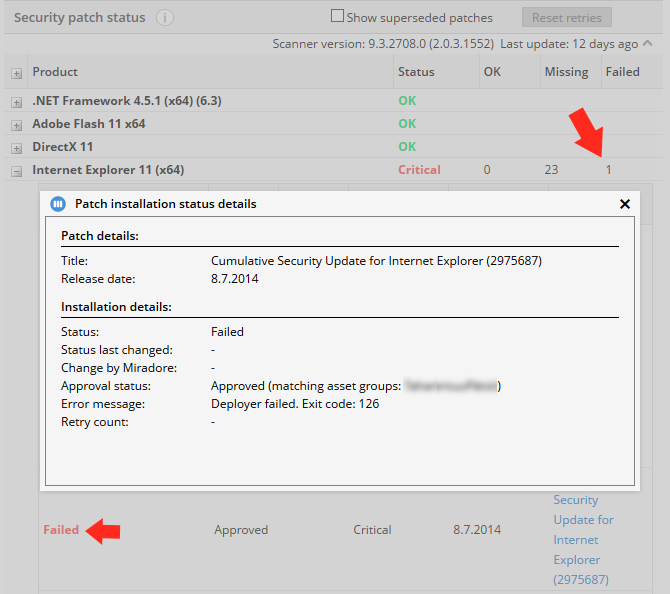Screen dimensions: 670x594
Task: Expand all products via header plus icon
Action: coord(16,74)
